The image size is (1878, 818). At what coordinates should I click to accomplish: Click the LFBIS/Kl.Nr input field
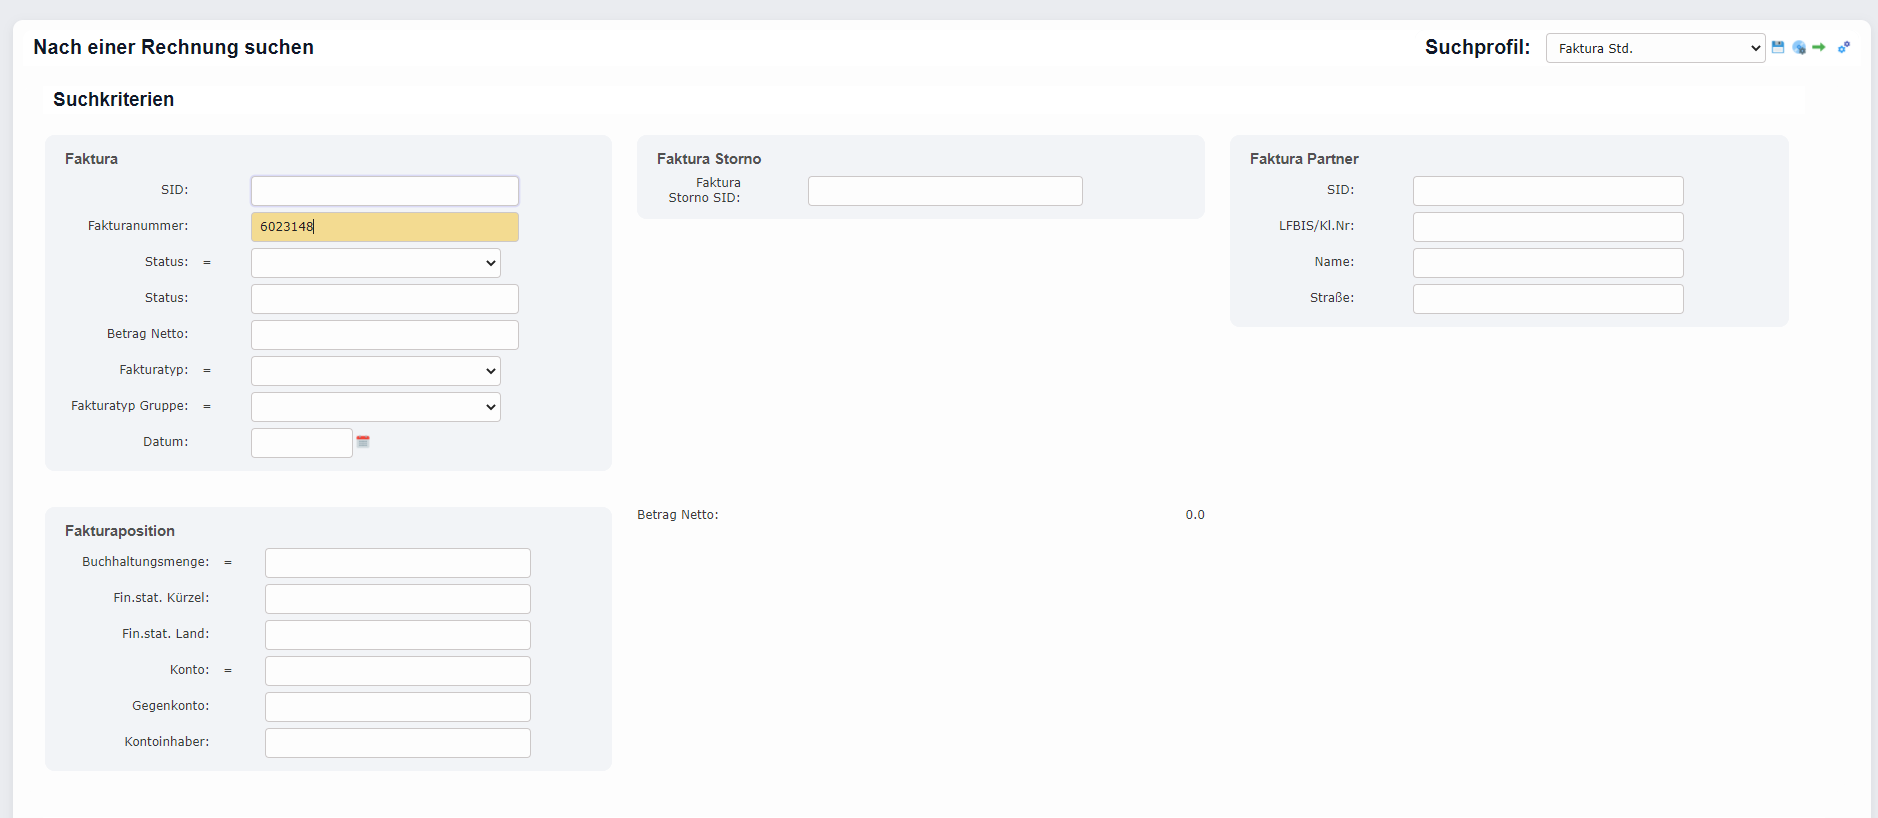pyautogui.click(x=1547, y=227)
